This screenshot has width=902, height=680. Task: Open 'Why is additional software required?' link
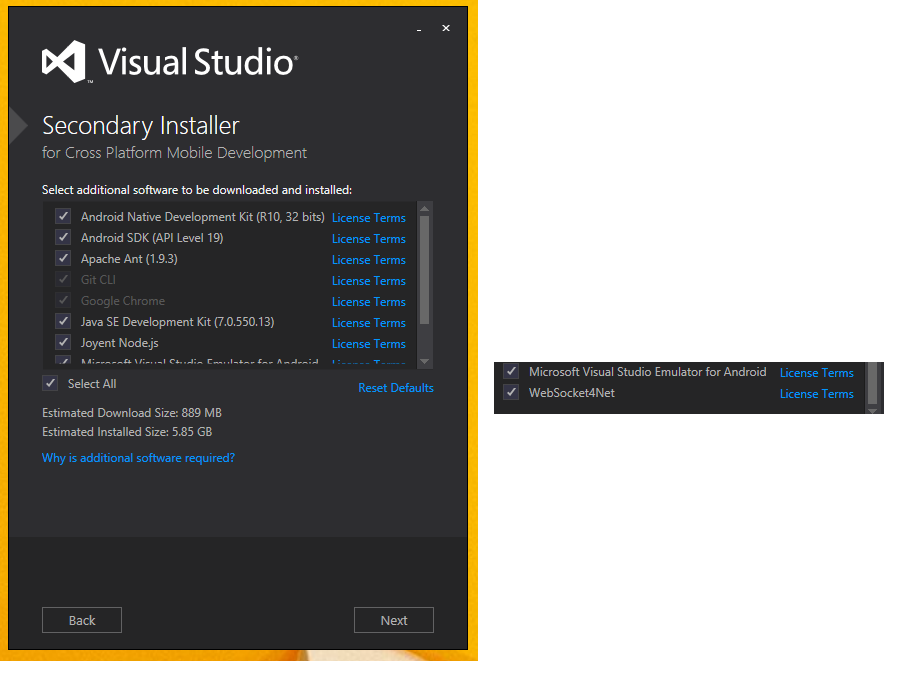coord(138,458)
